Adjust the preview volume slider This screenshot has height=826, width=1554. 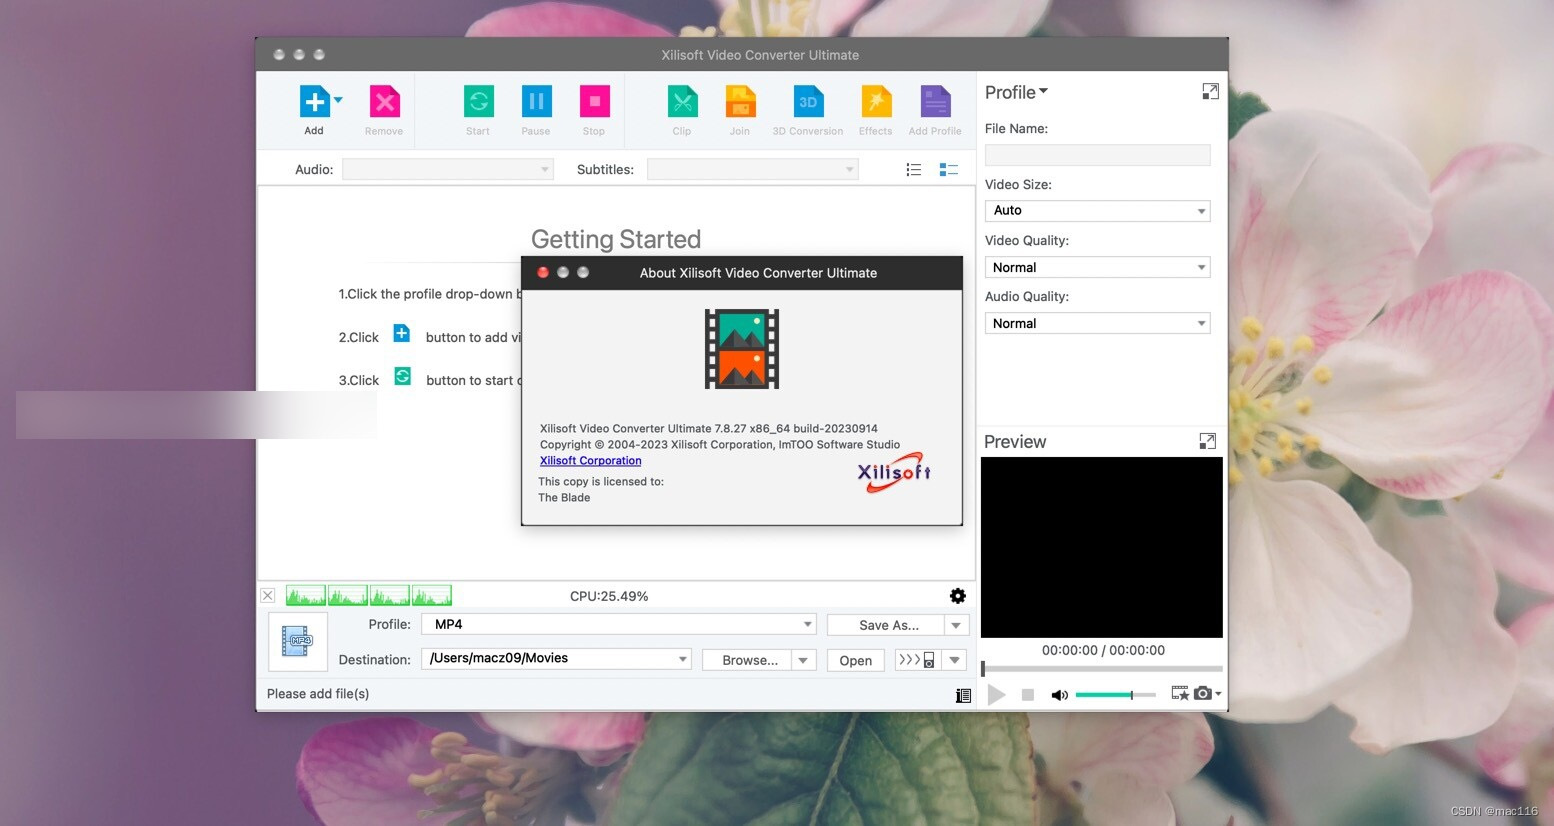(x=1115, y=695)
